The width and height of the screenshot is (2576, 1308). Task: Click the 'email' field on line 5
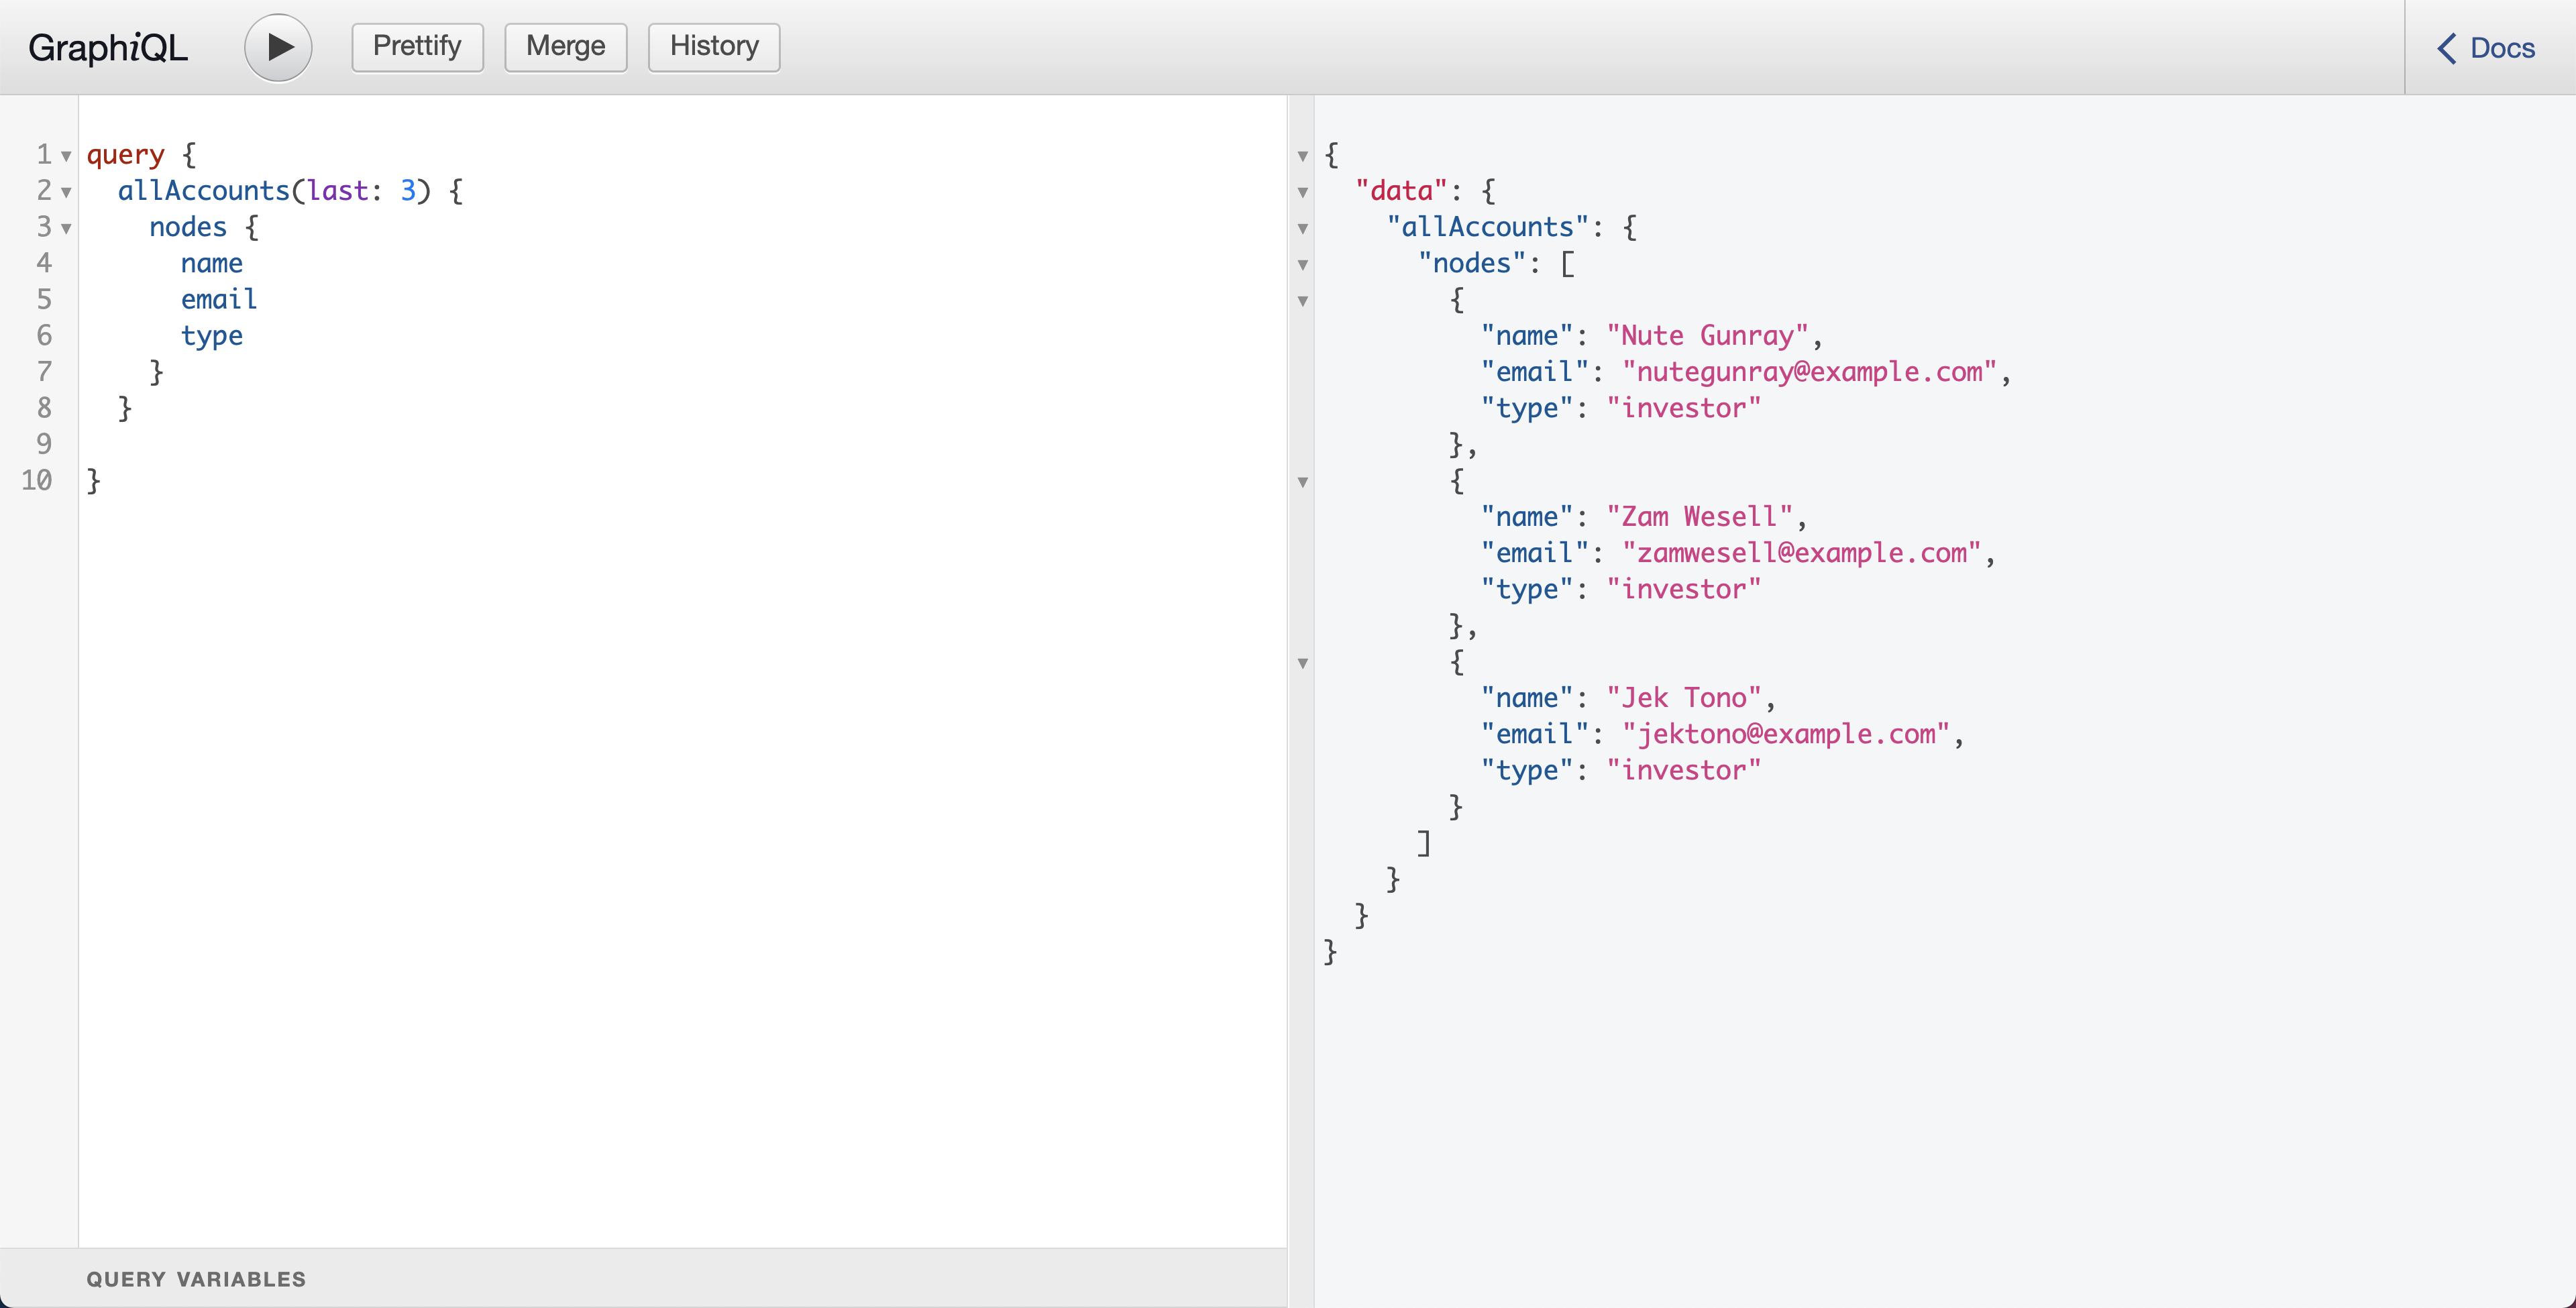219,299
